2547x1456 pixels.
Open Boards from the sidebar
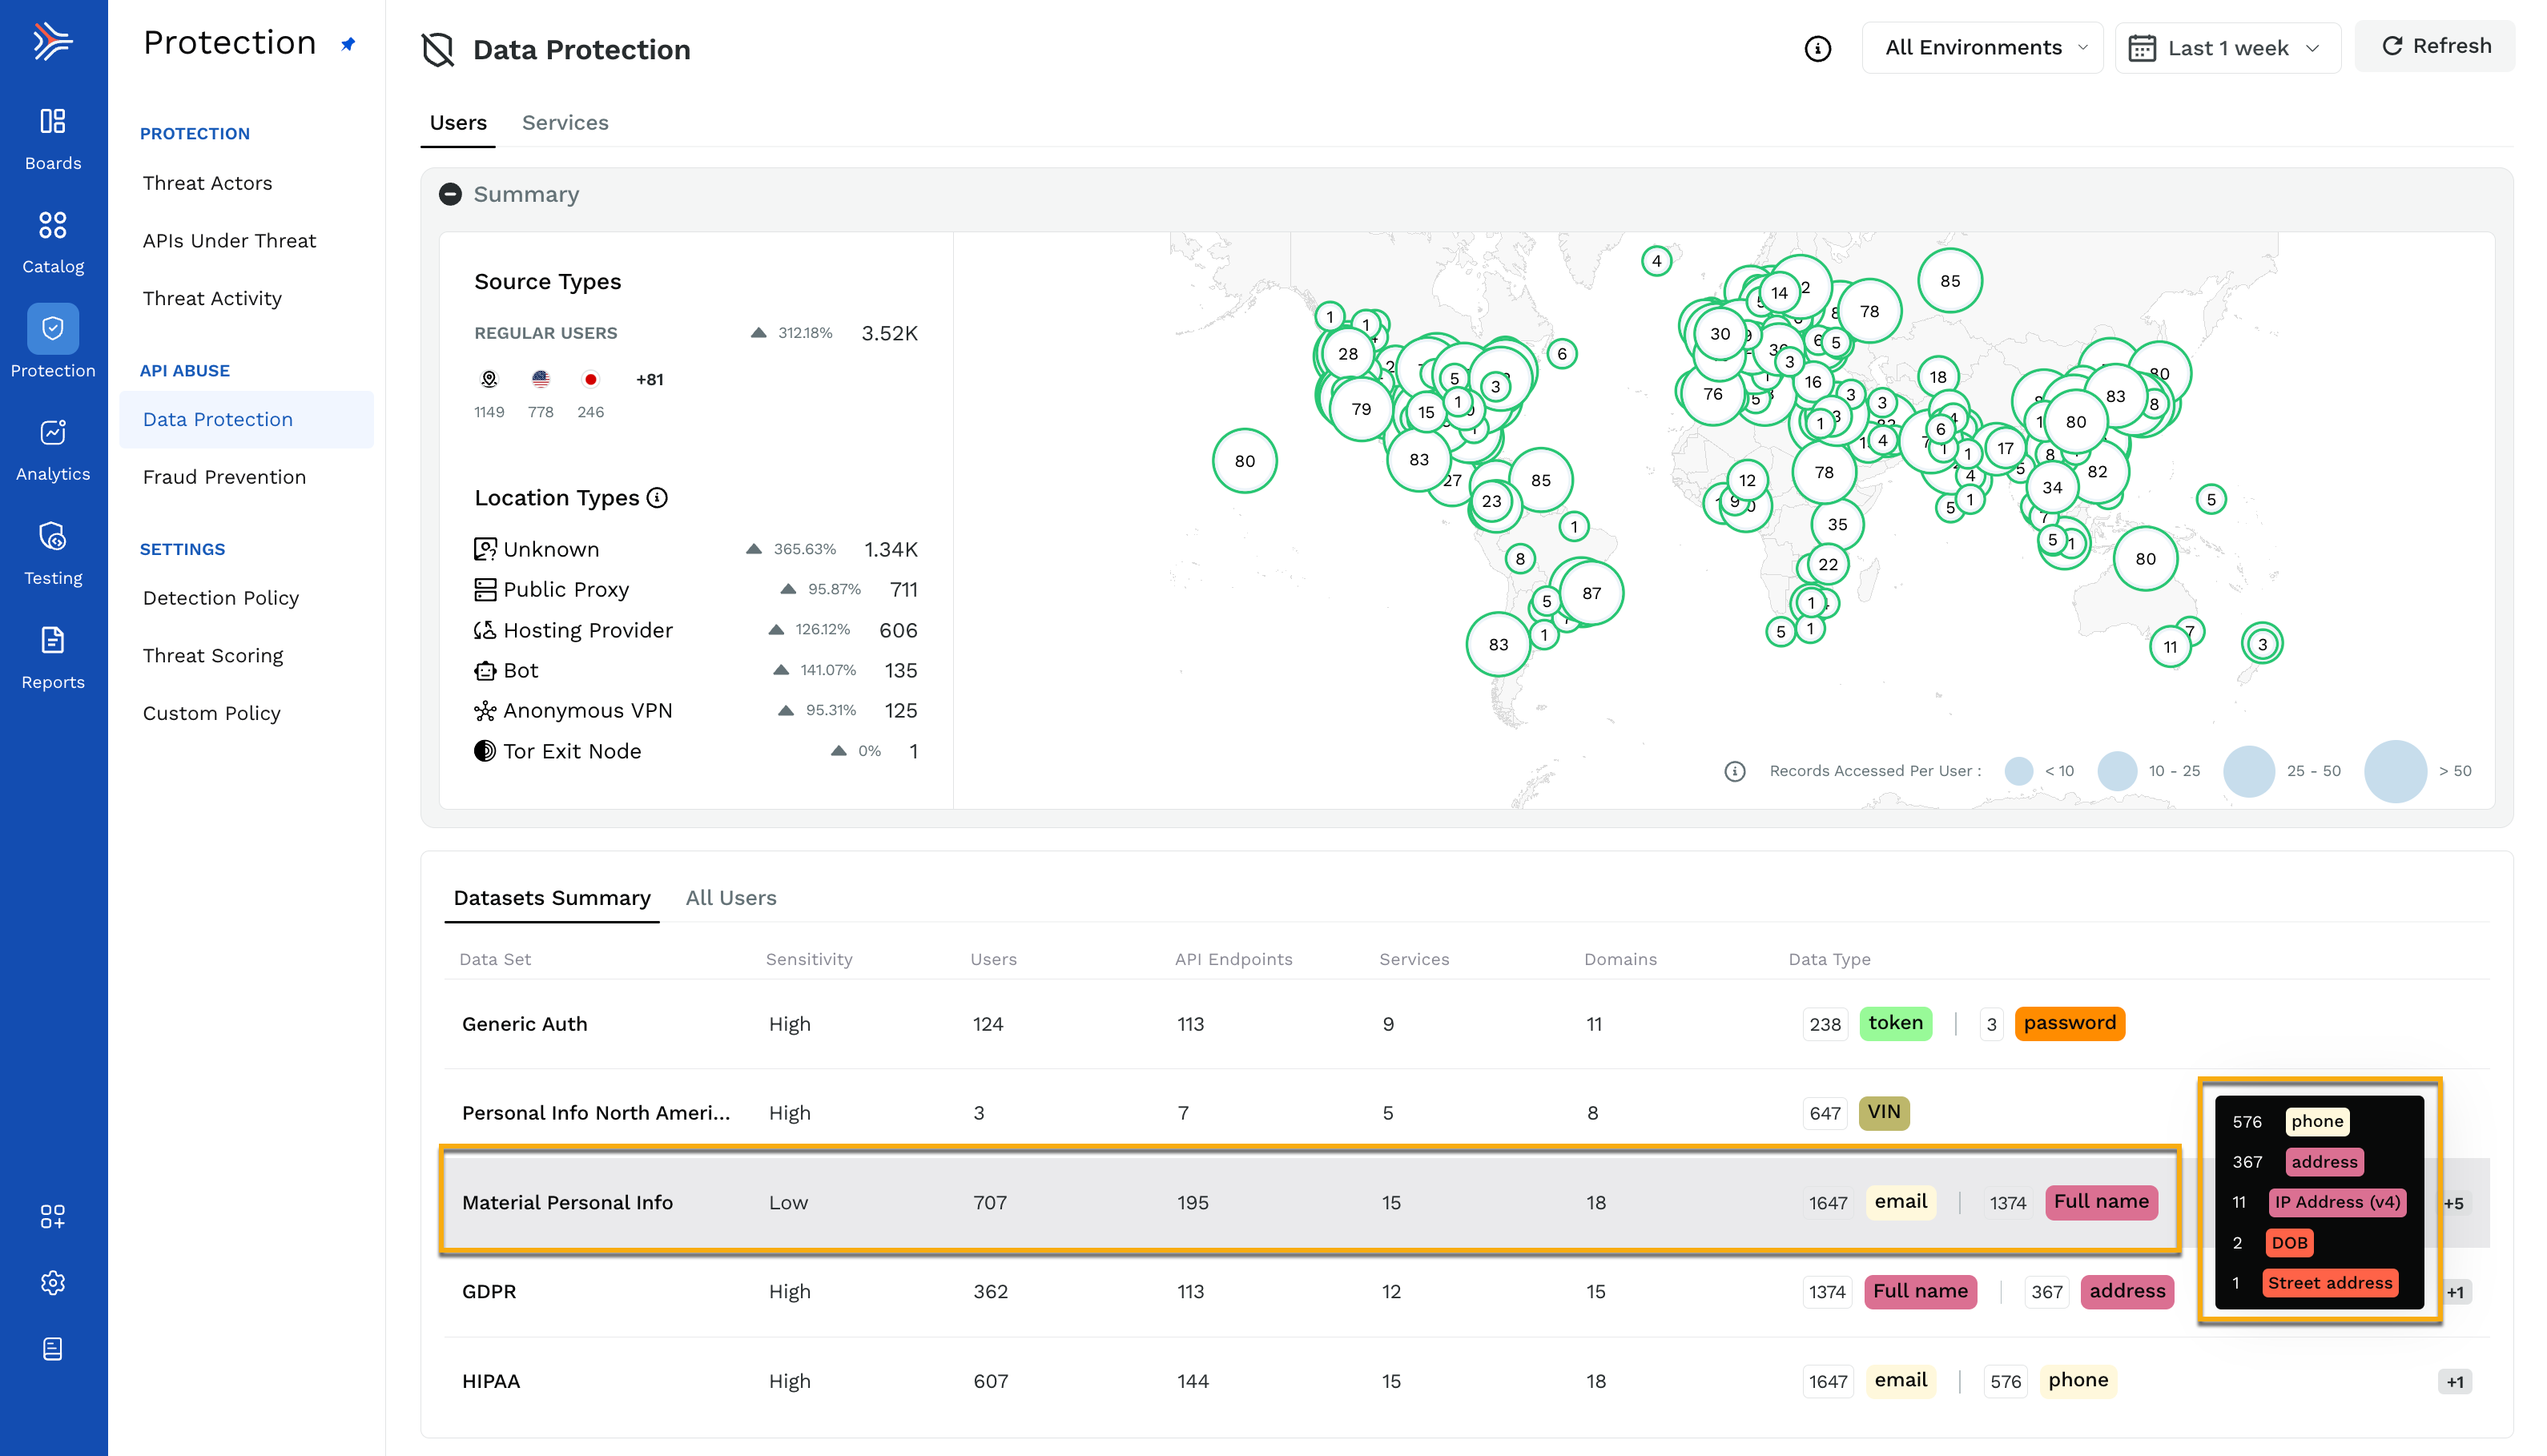click(53, 138)
